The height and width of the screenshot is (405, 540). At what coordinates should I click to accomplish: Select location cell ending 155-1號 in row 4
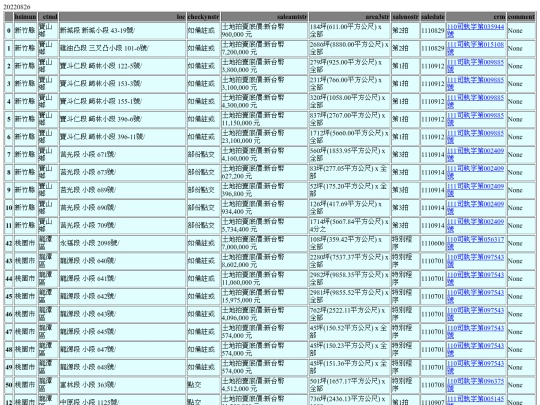(x=122, y=101)
